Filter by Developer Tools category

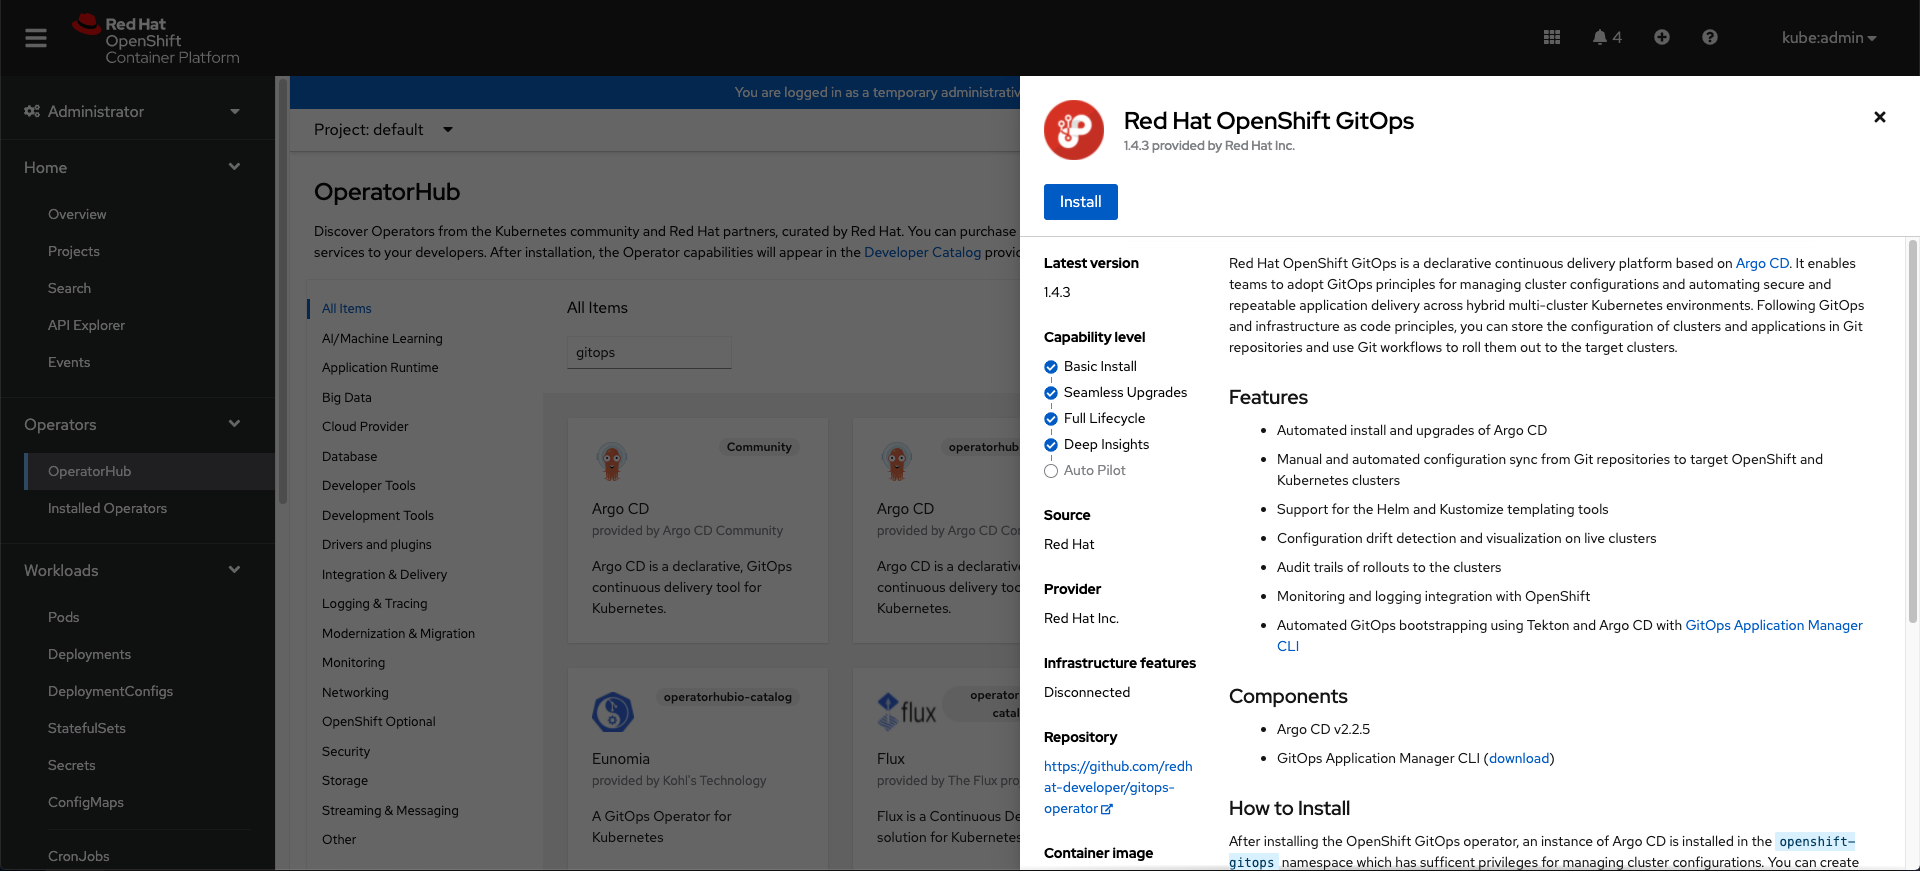point(369,486)
